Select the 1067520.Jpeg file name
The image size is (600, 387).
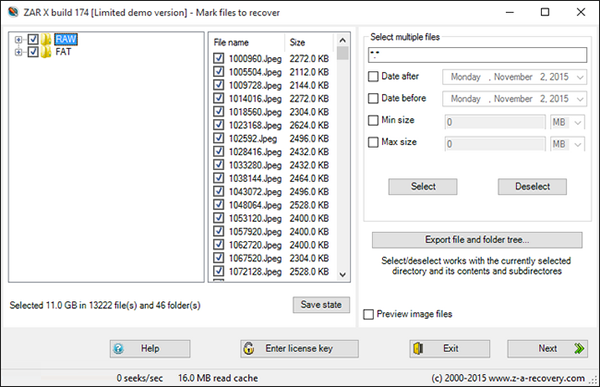(255, 258)
